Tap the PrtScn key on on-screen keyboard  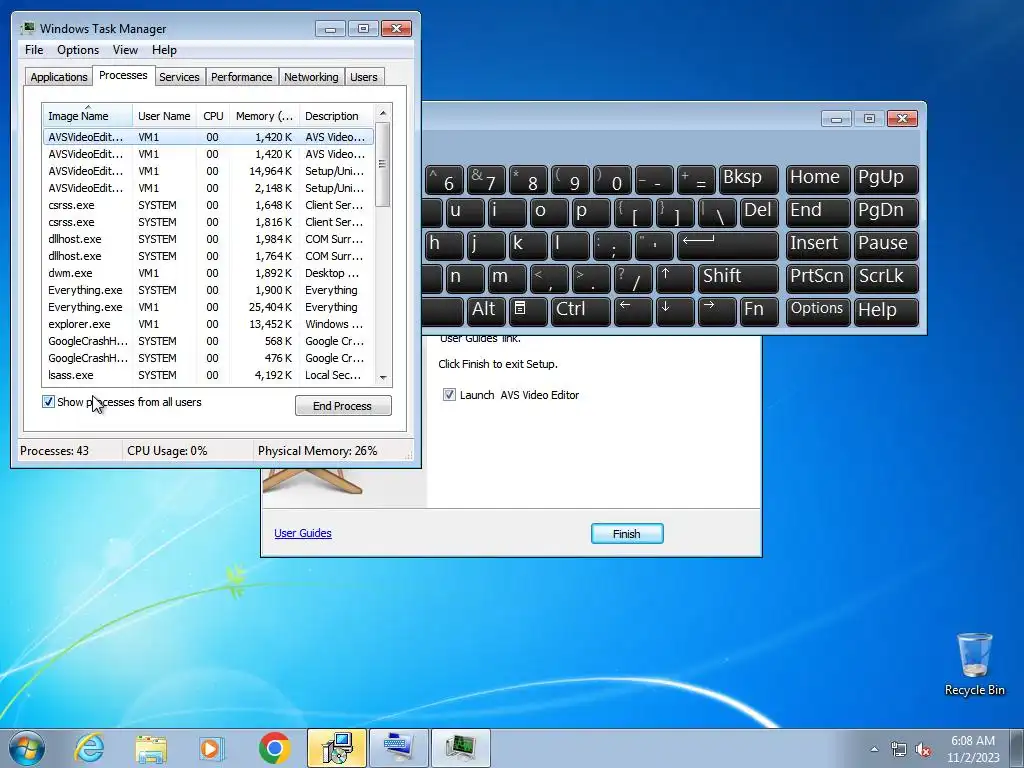818,279
